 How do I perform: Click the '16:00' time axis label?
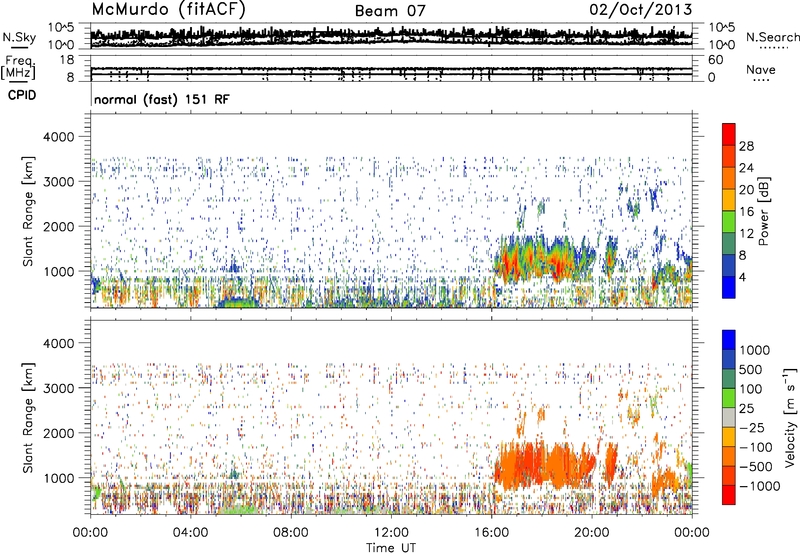[491, 533]
